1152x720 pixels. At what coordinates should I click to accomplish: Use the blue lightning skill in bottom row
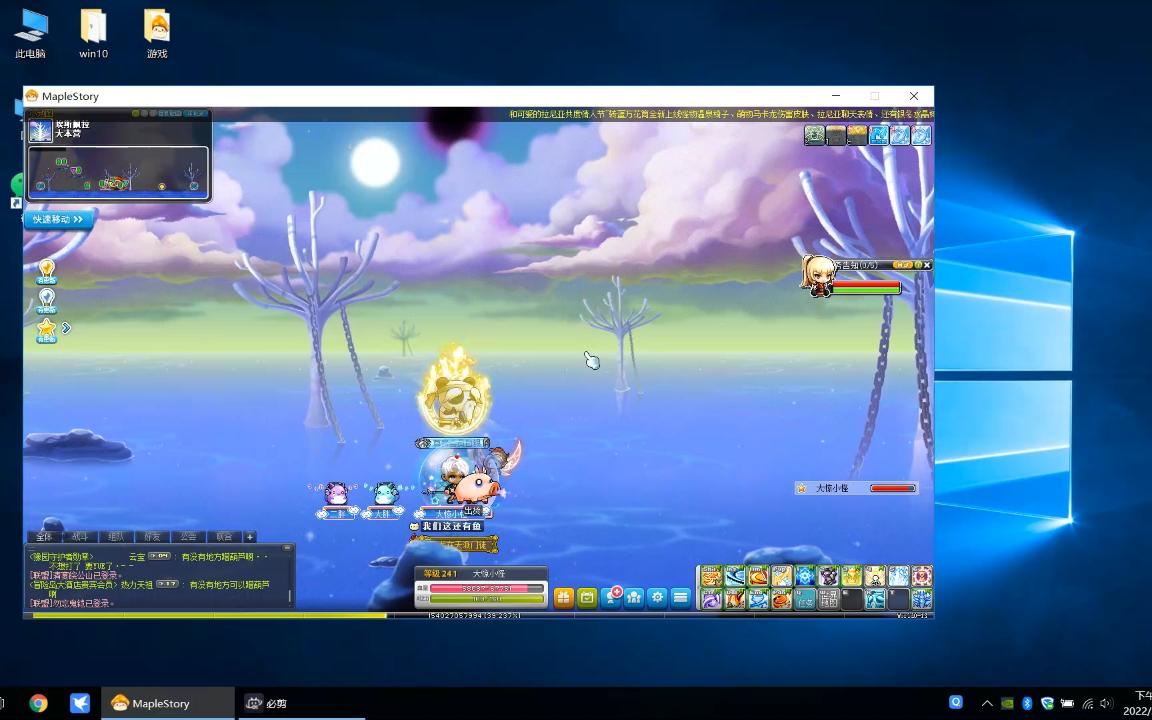coord(759,599)
